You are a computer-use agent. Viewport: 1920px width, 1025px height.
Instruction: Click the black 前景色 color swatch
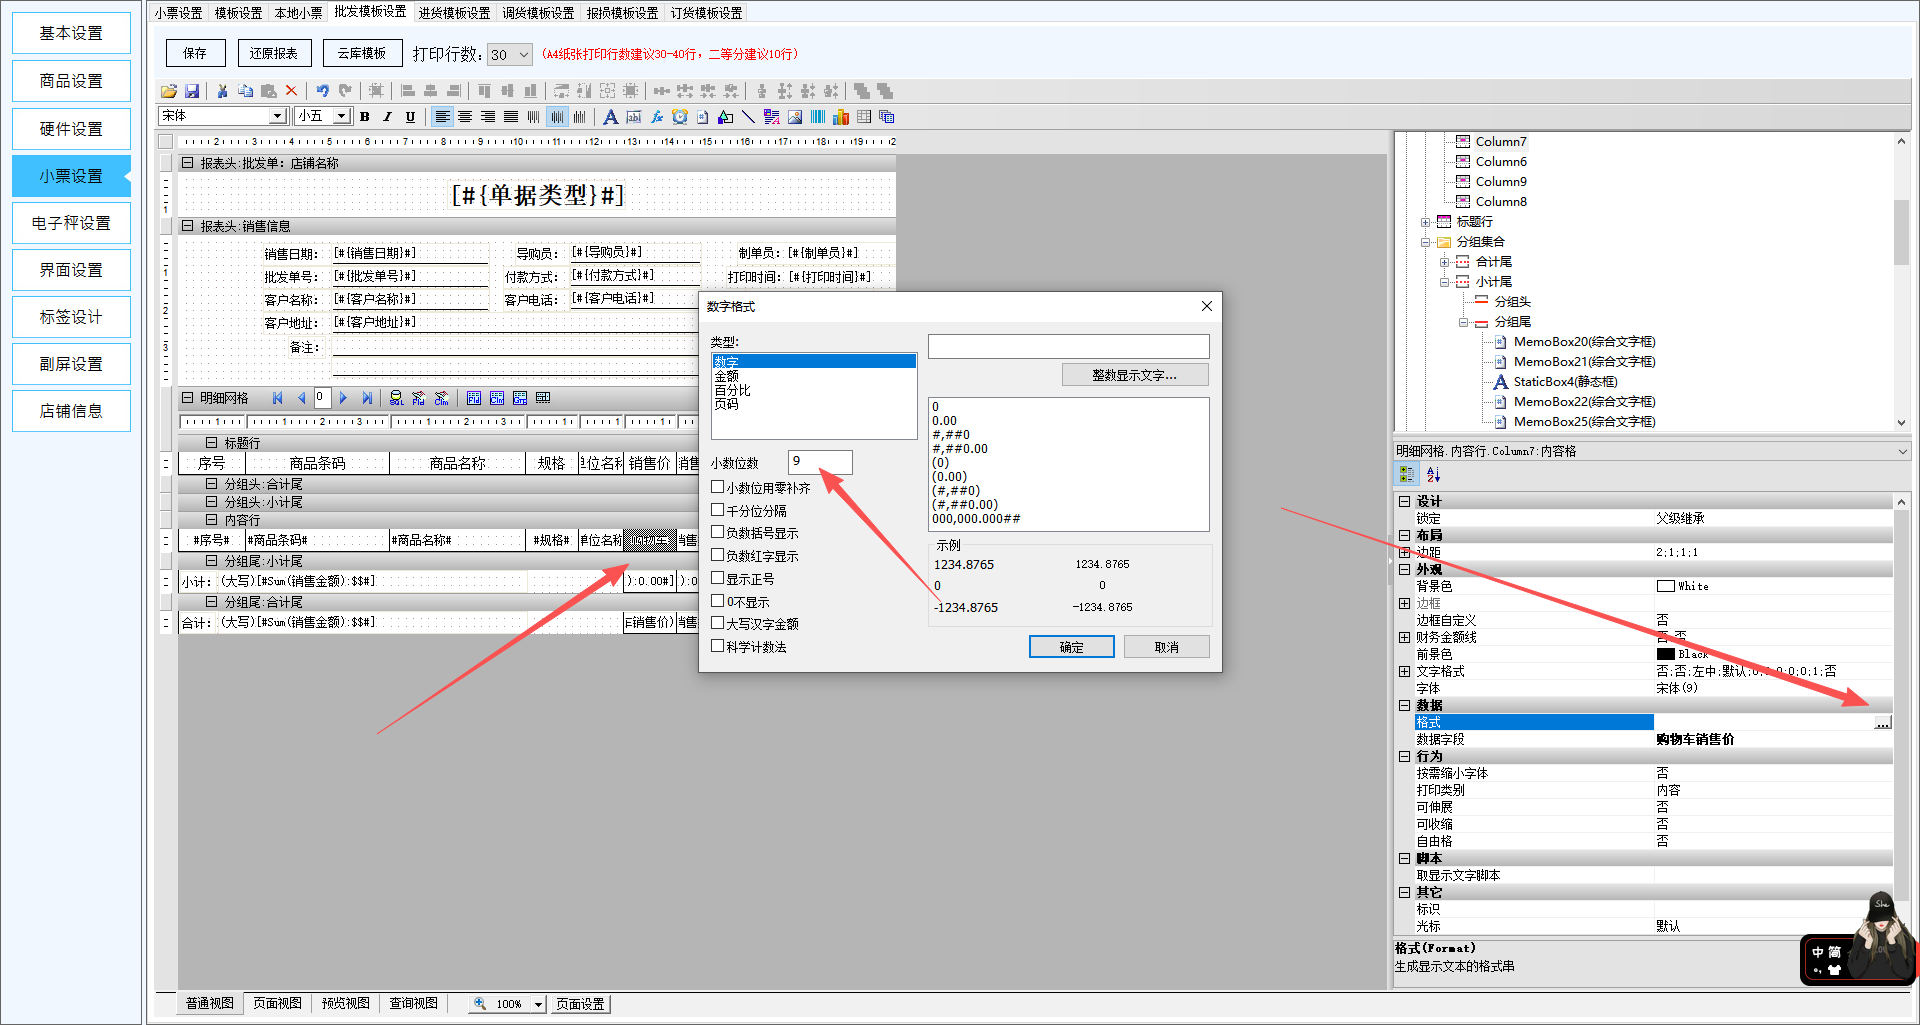pos(1665,654)
